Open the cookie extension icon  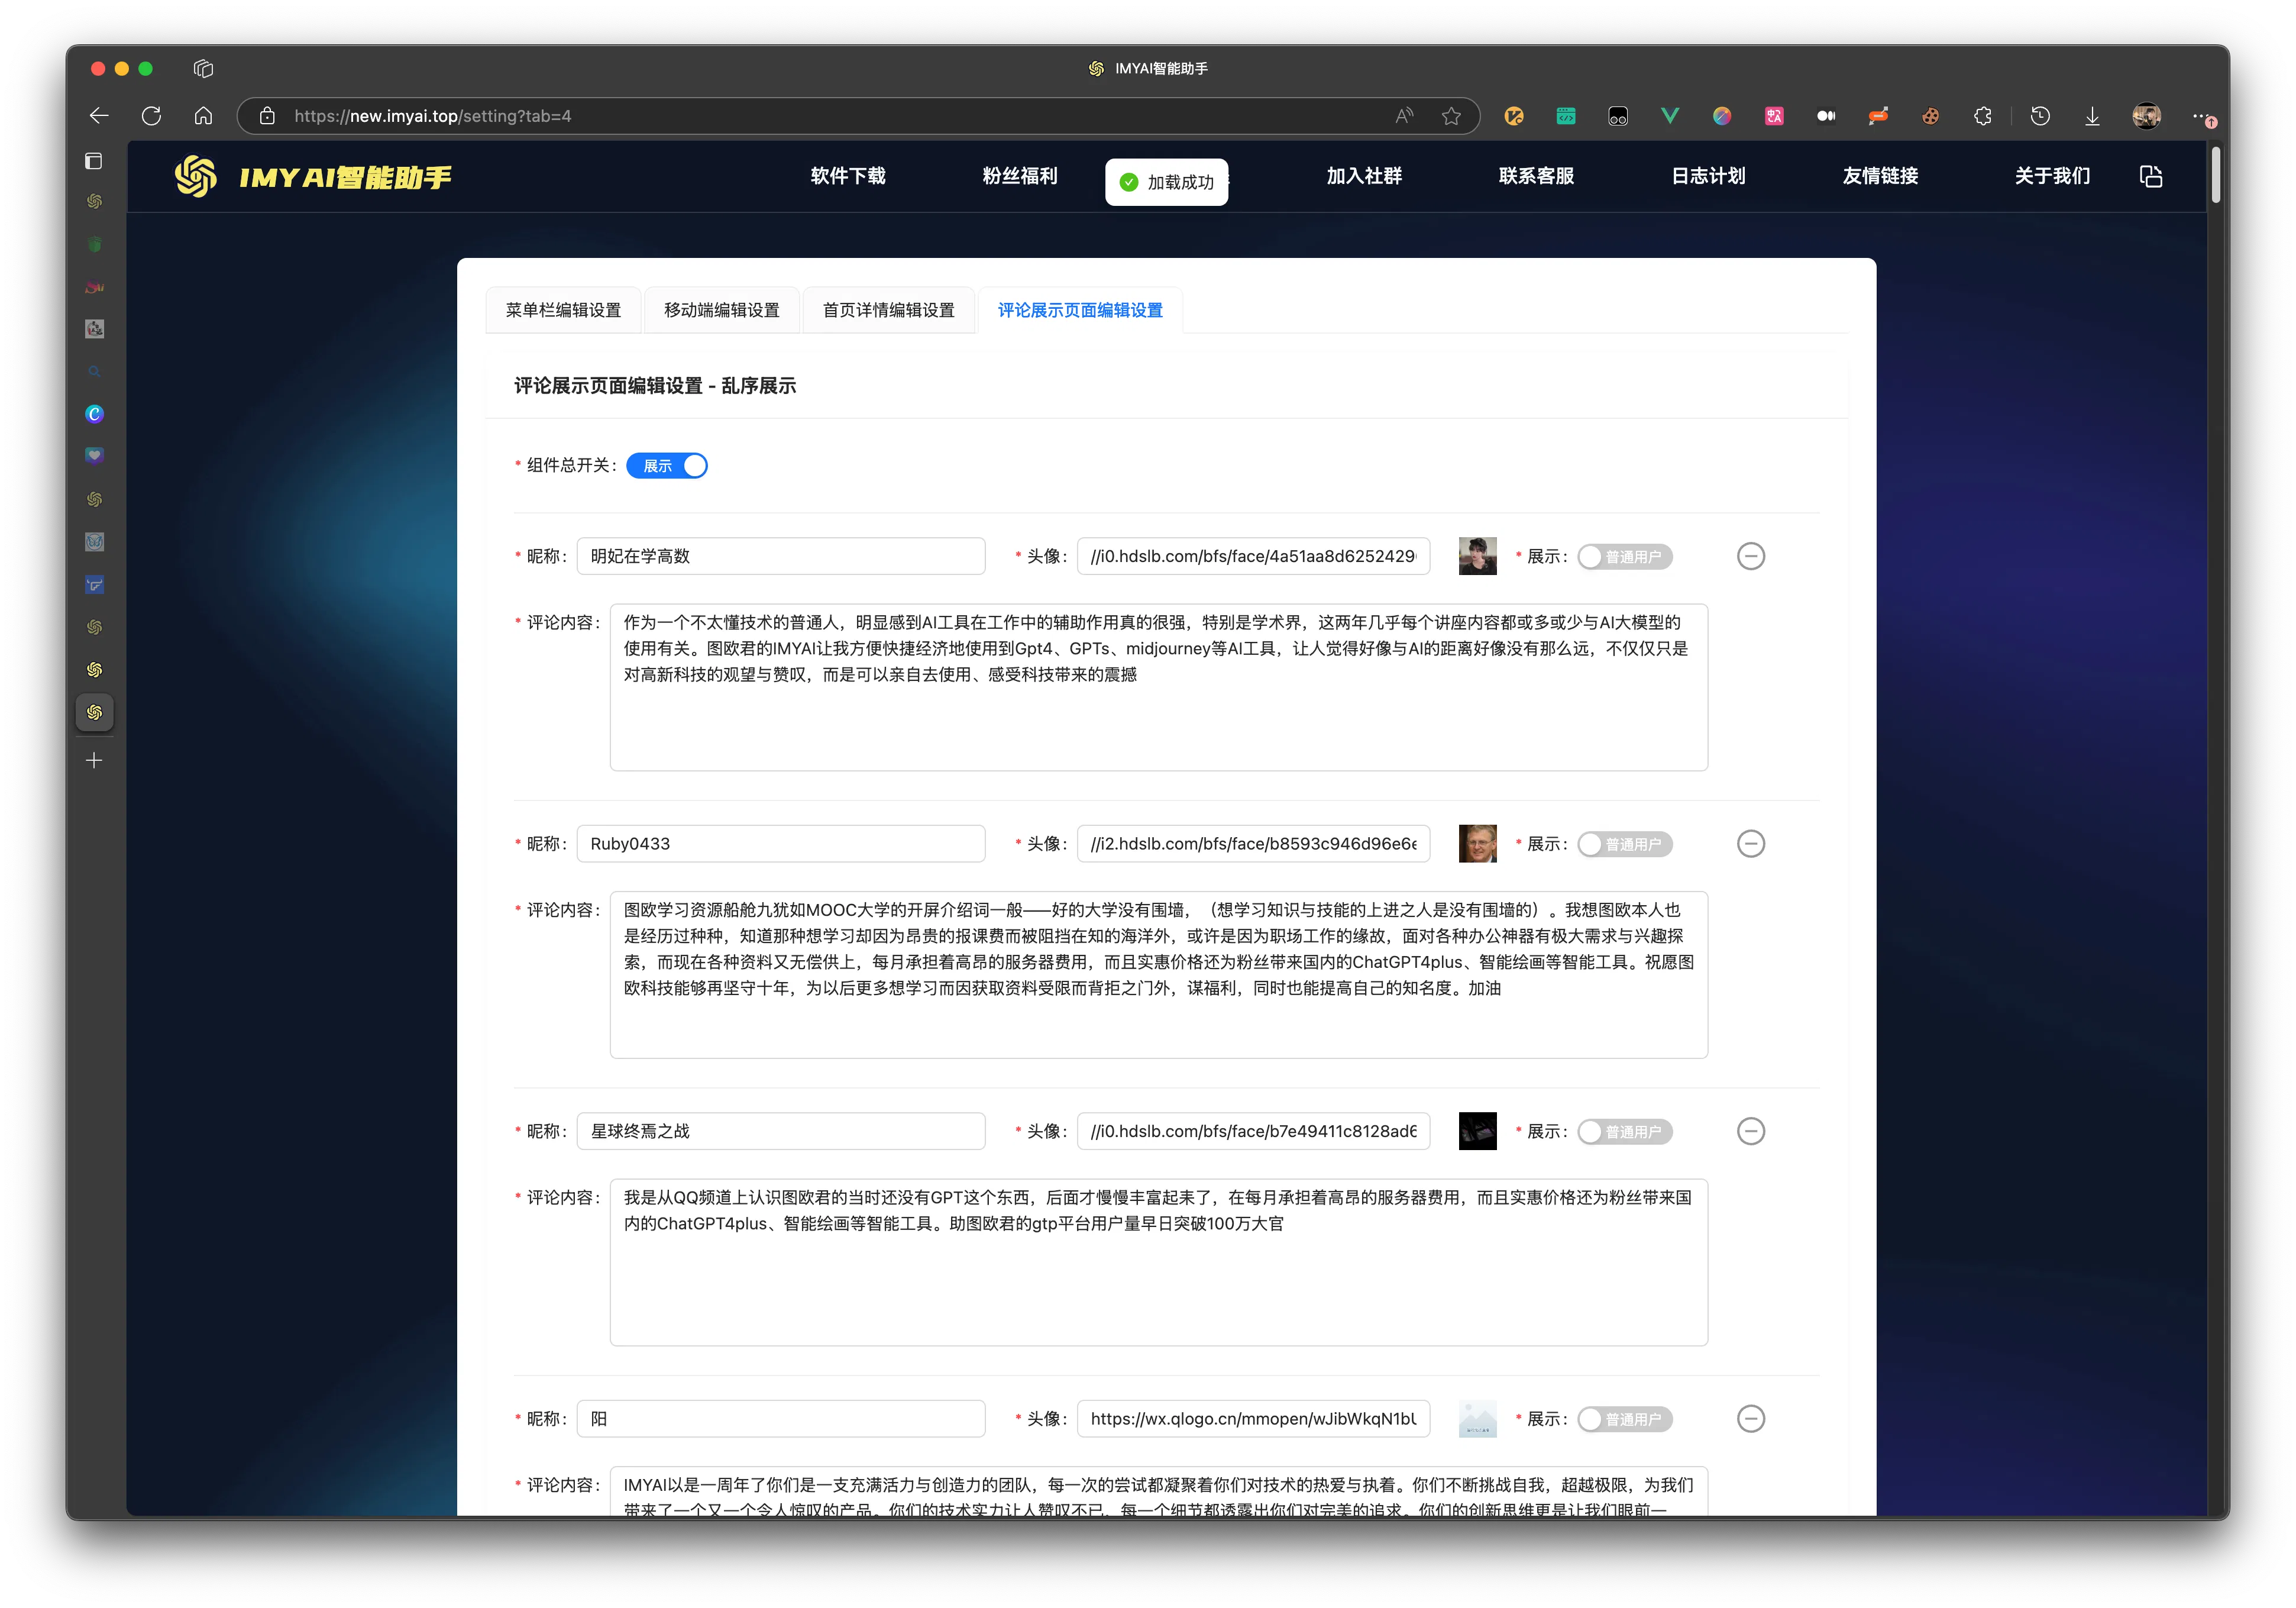click(1930, 116)
